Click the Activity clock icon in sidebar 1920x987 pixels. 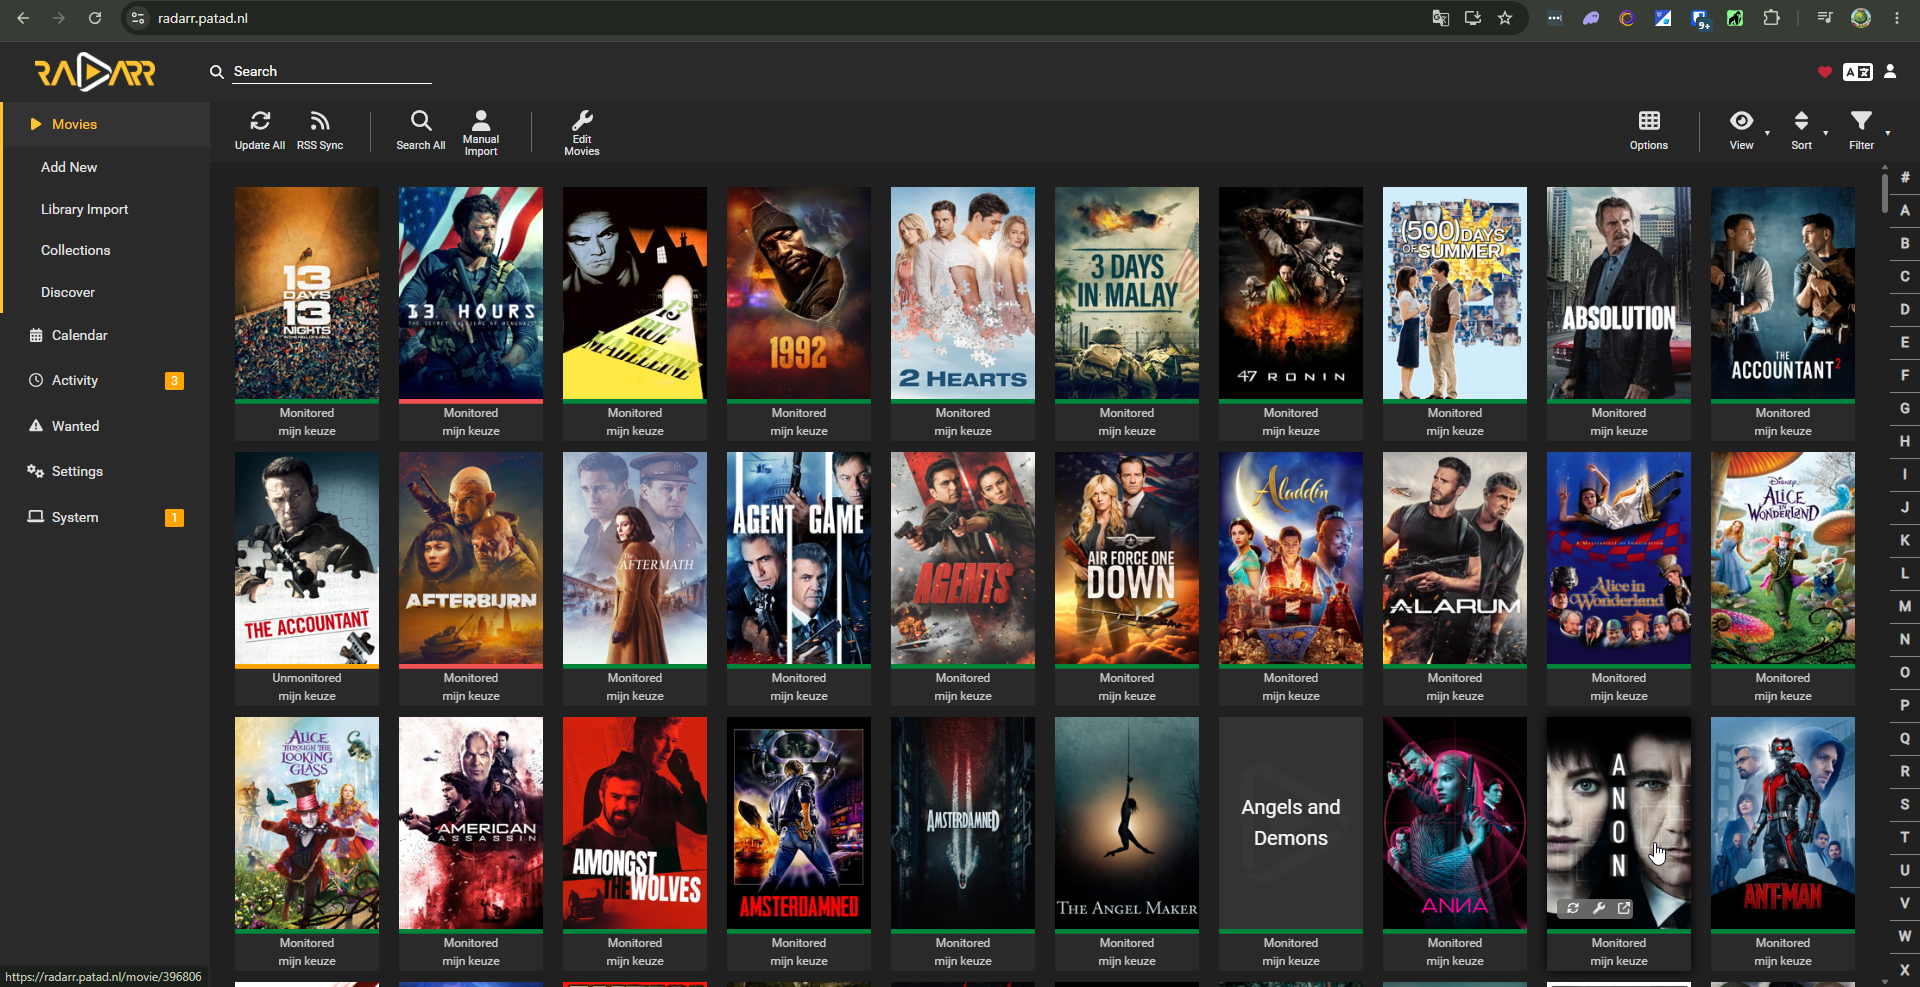coord(36,380)
